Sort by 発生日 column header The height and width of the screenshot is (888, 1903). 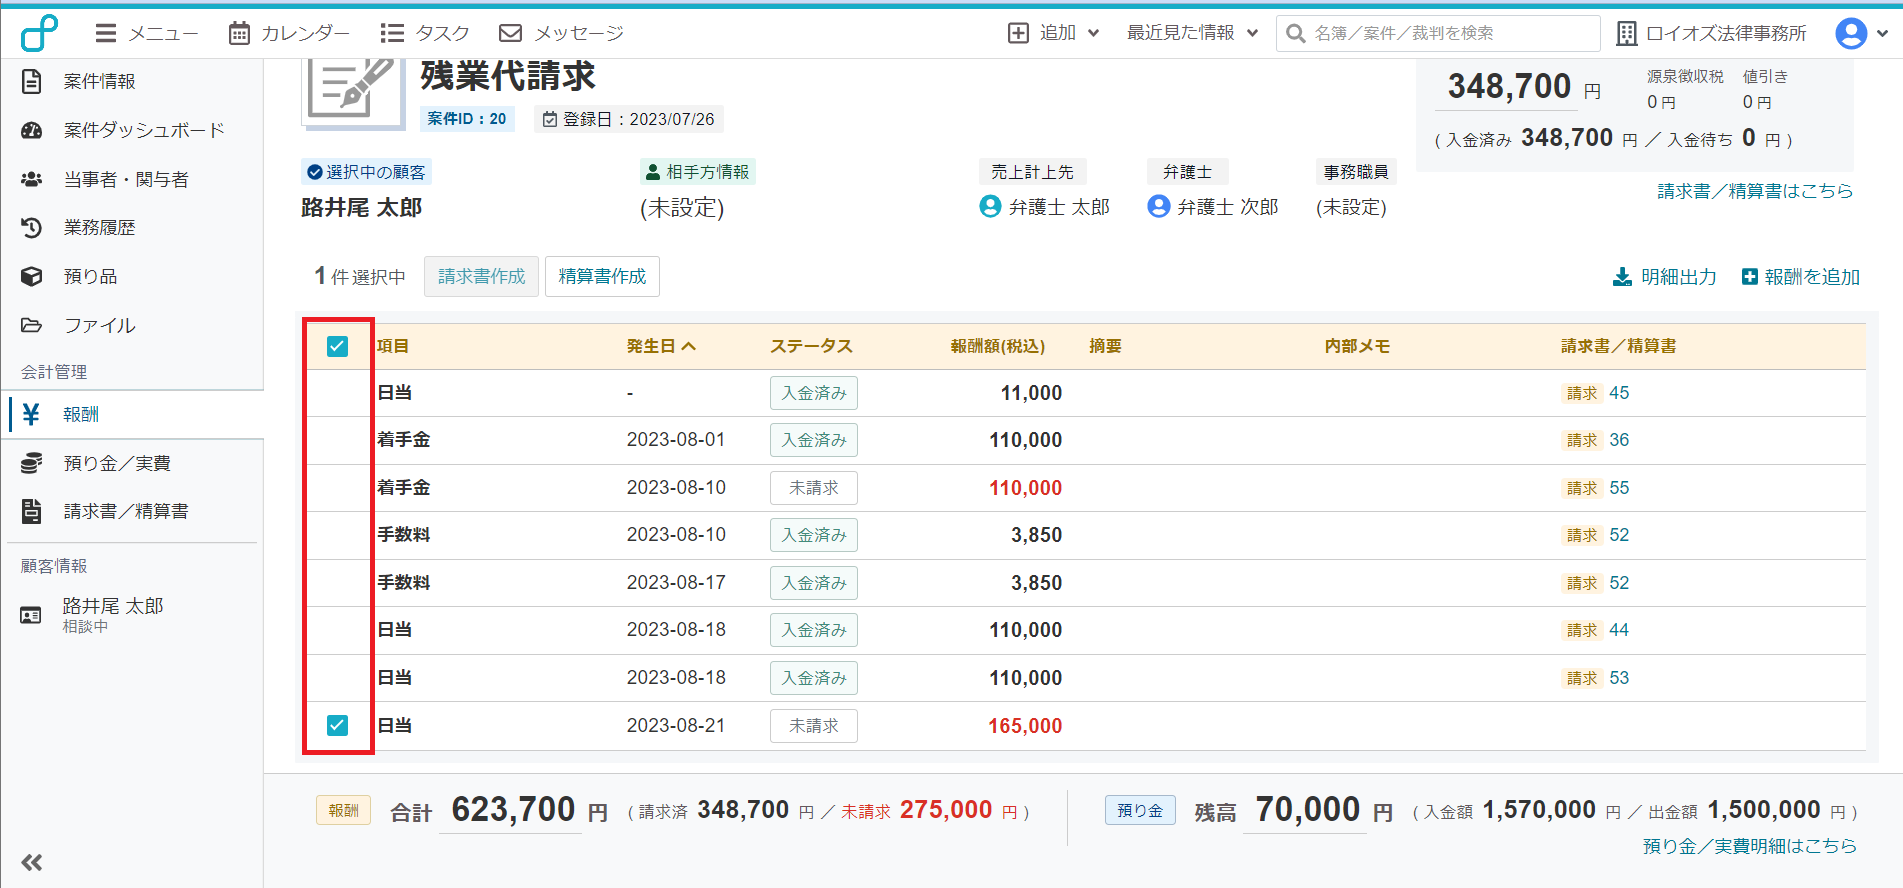661,346
